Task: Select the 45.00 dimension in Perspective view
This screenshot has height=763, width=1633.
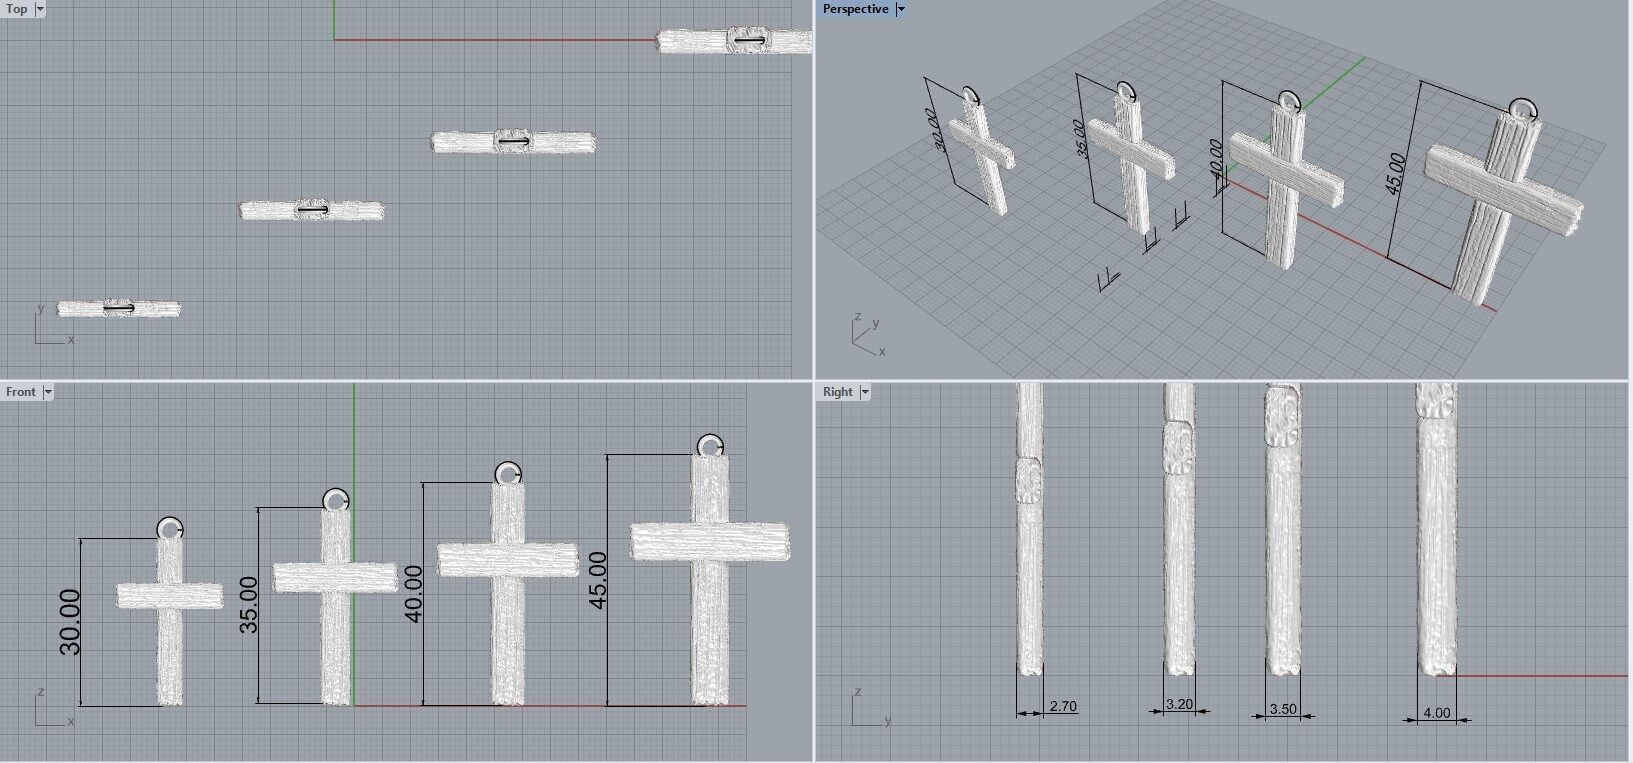Action: 1395,174
